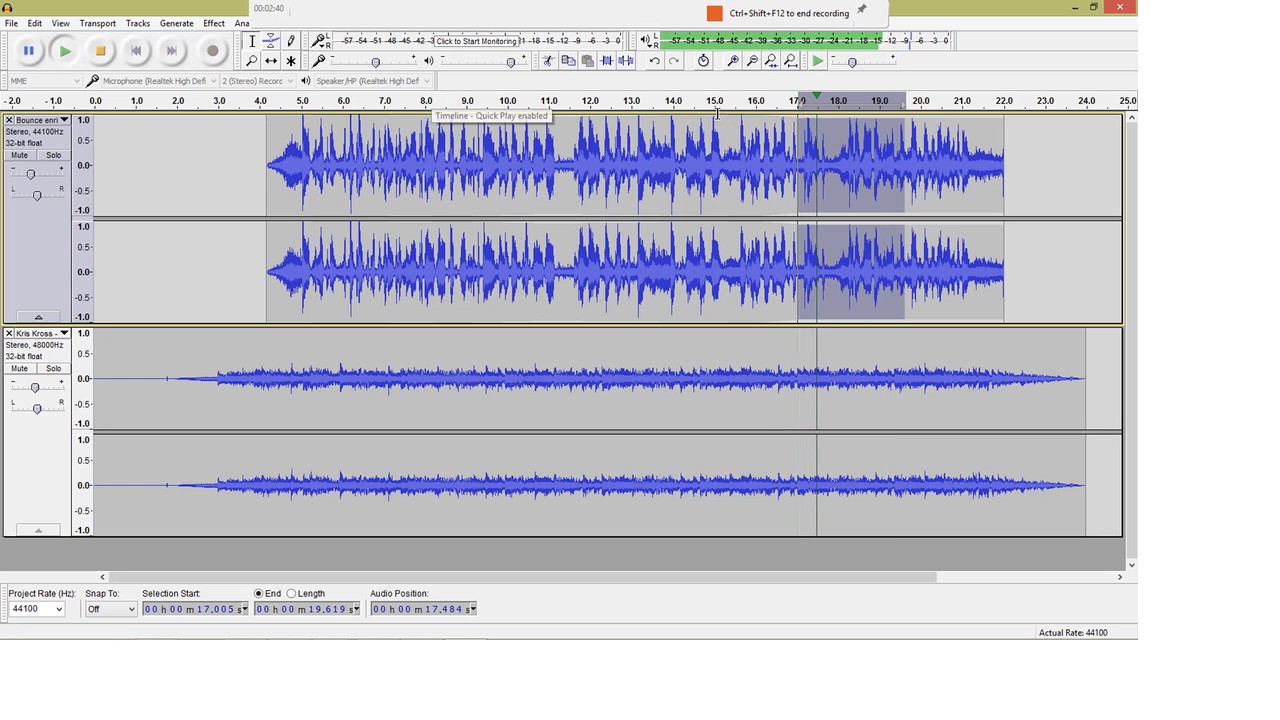This screenshot has width=1280, height=720.
Task: Zoom In on the timeline
Action: click(733, 61)
